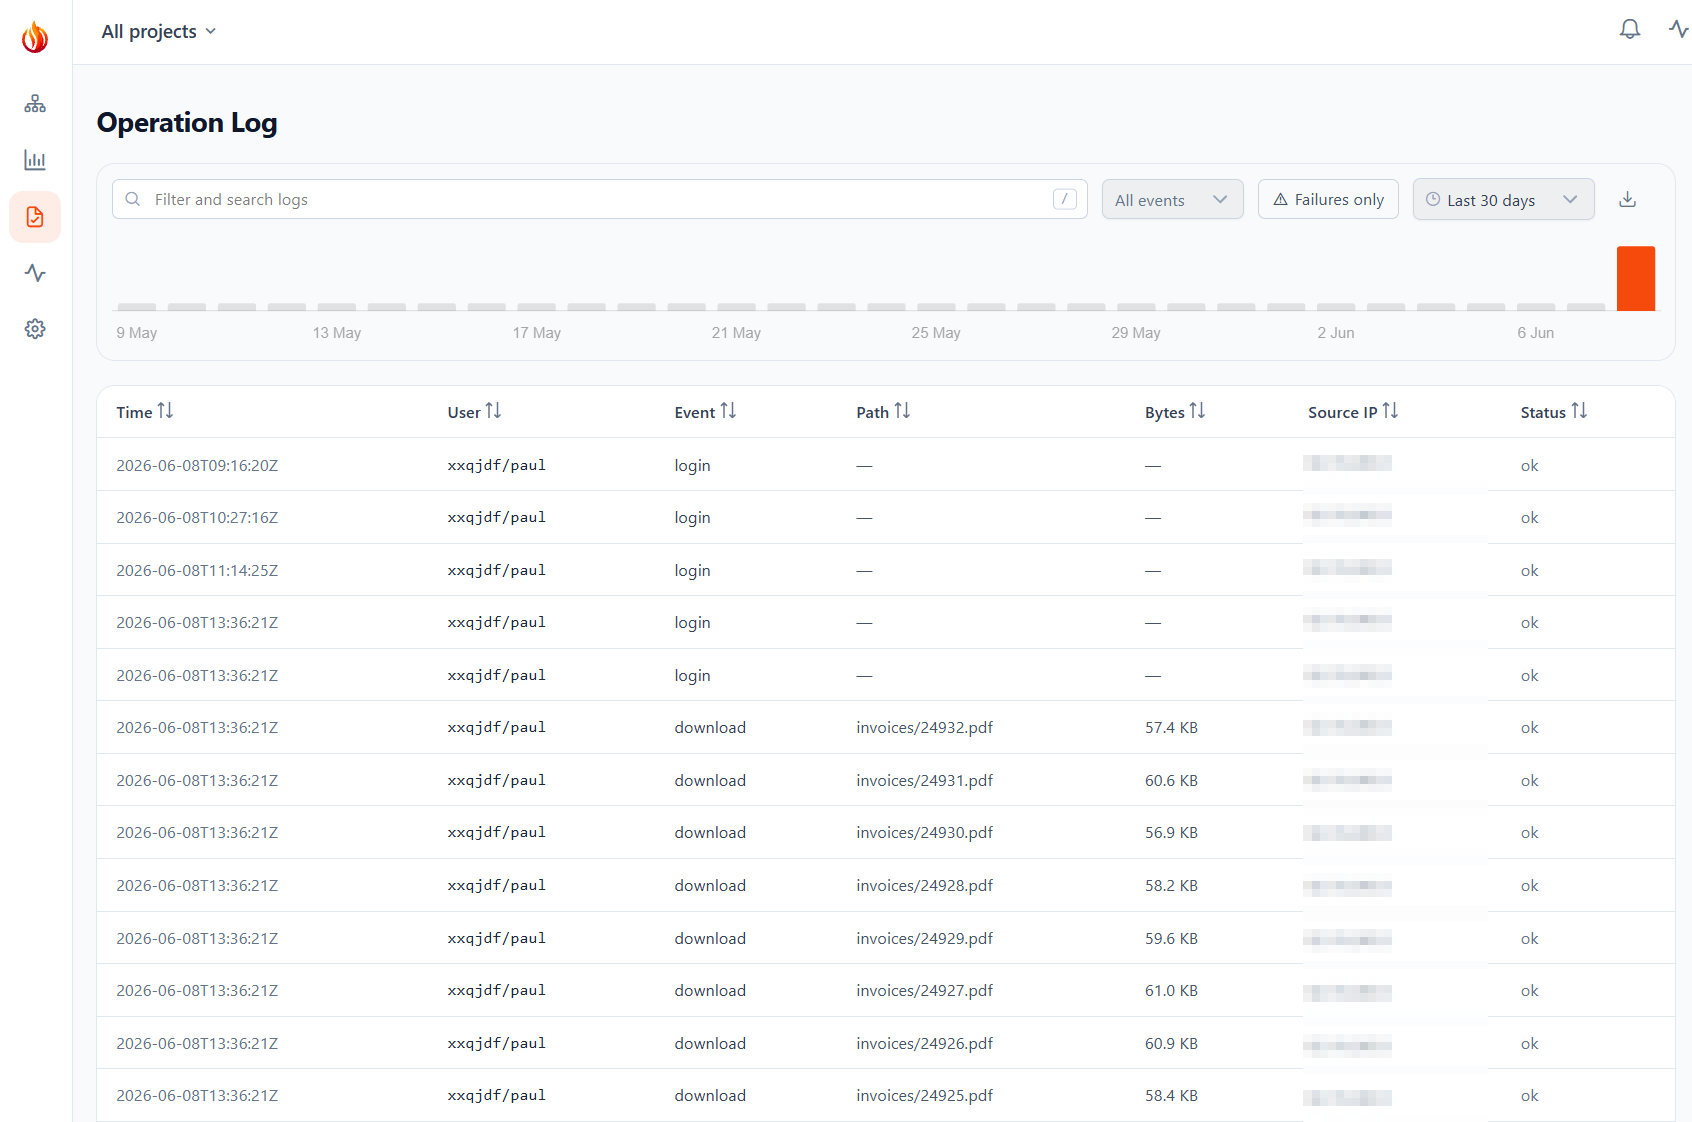
Task: Focus the Filter and search logs field
Action: click(600, 199)
